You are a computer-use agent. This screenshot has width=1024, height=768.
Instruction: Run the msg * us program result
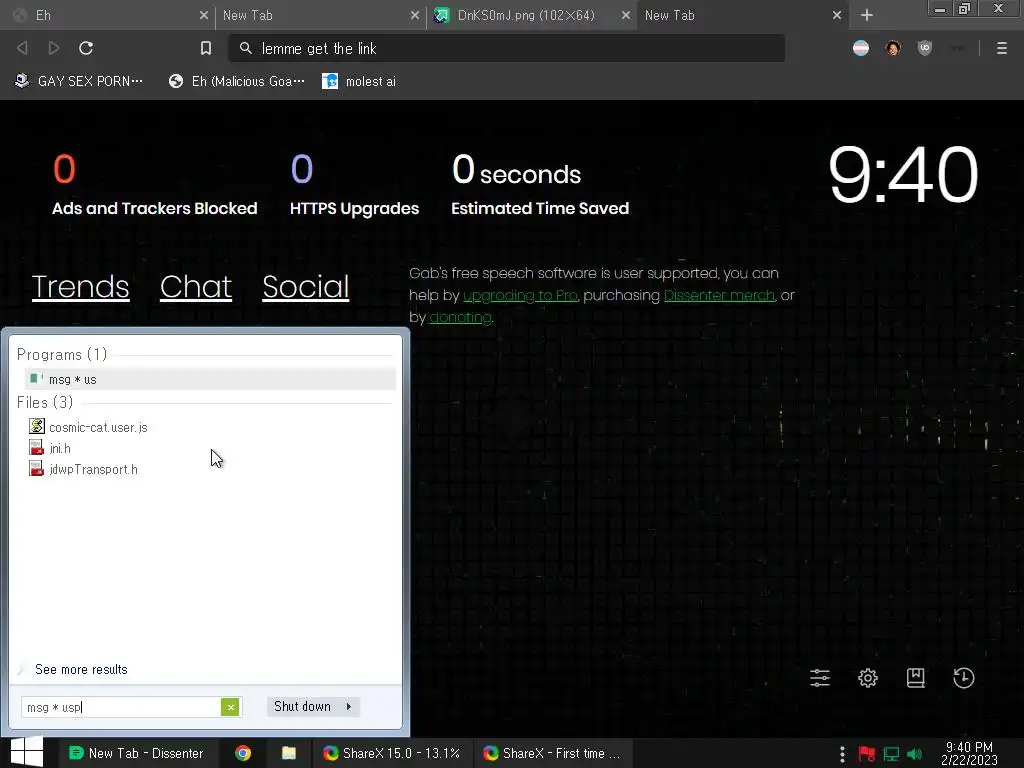[x=210, y=379]
